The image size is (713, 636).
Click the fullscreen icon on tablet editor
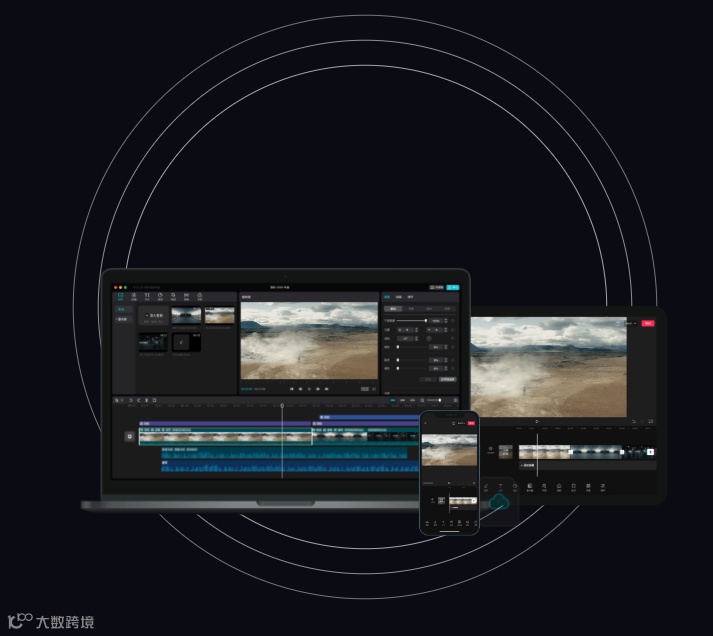pos(651,421)
